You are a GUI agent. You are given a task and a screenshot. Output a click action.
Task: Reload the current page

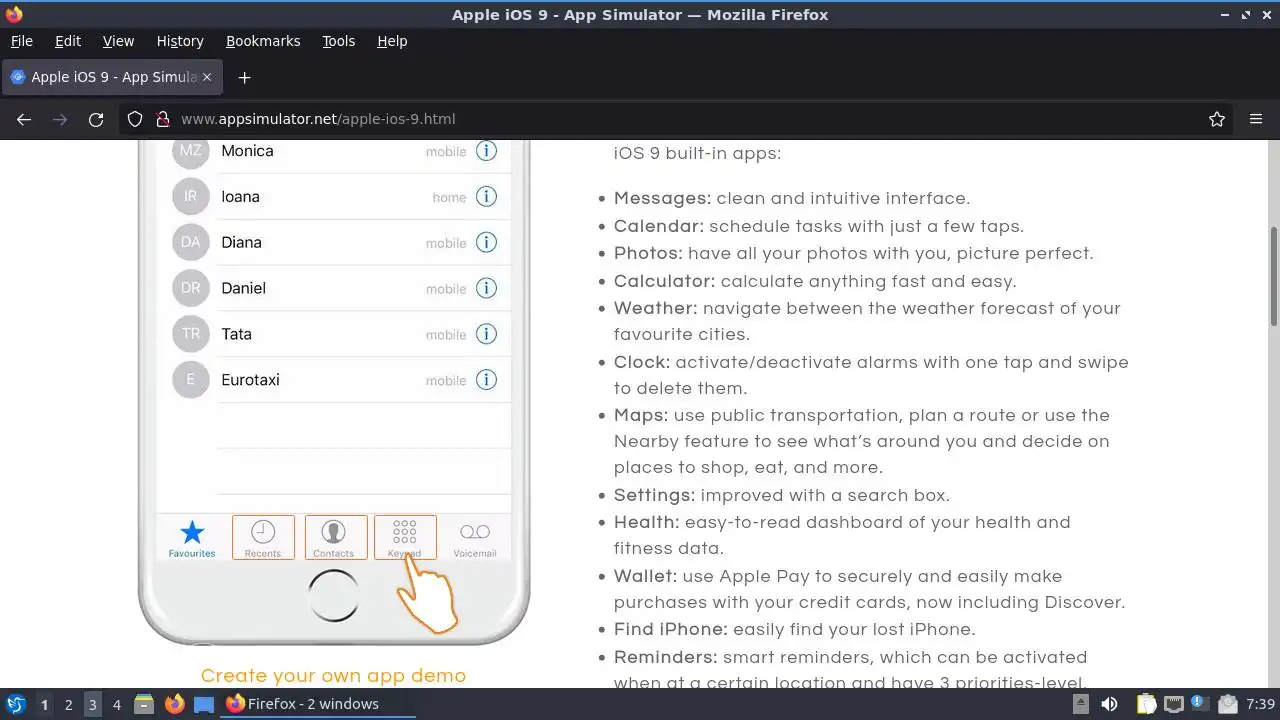[96, 119]
